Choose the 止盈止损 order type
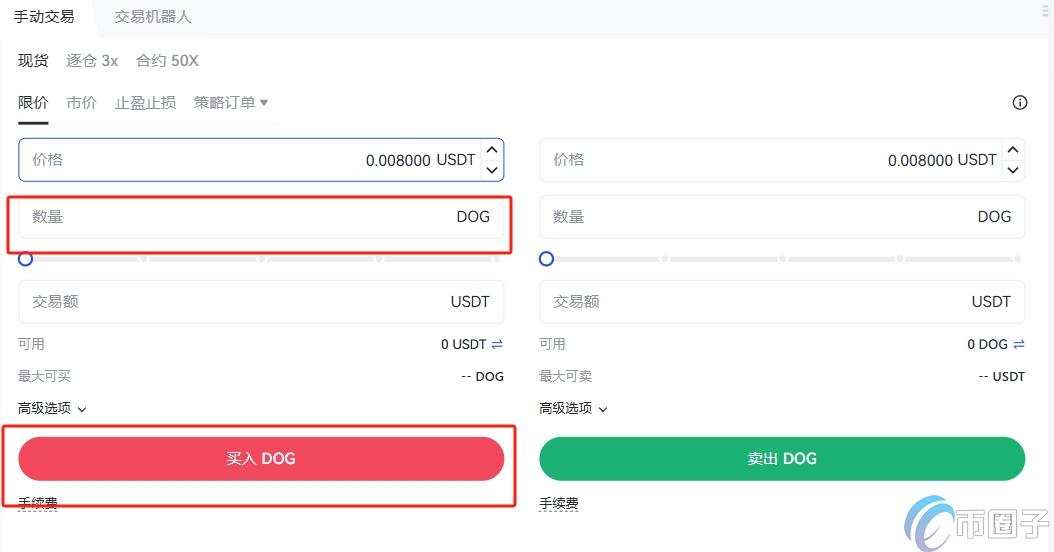This screenshot has height=552, width=1054. pos(145,103)
